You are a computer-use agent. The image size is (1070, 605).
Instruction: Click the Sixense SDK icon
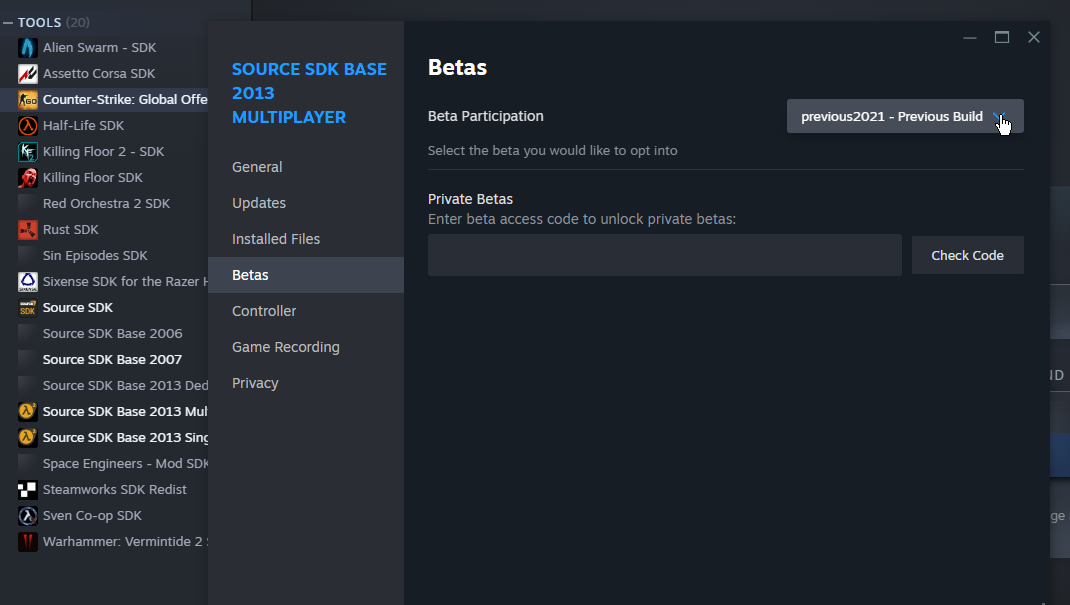coord(27,282)
